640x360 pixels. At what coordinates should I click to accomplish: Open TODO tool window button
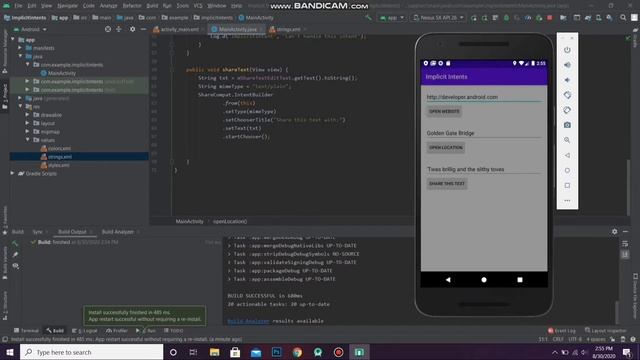[x=173, y=331]
